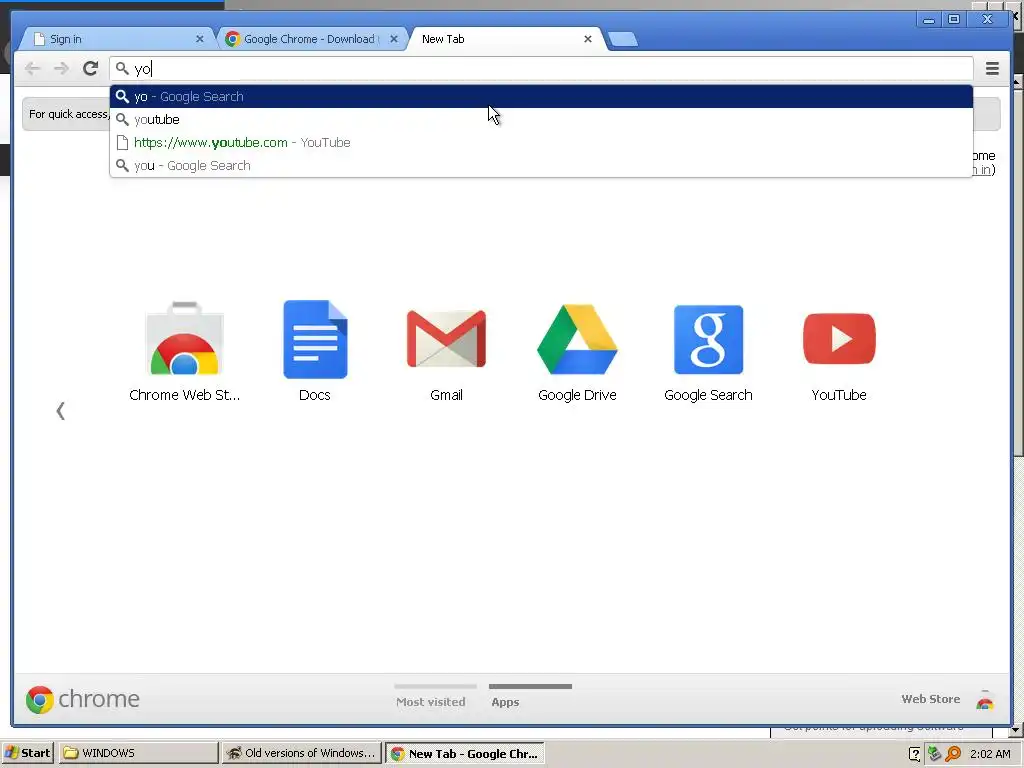The height and width of the screenshot is (768, 1024).
Task: Open the Windows Start button
Action: (28, 753)
